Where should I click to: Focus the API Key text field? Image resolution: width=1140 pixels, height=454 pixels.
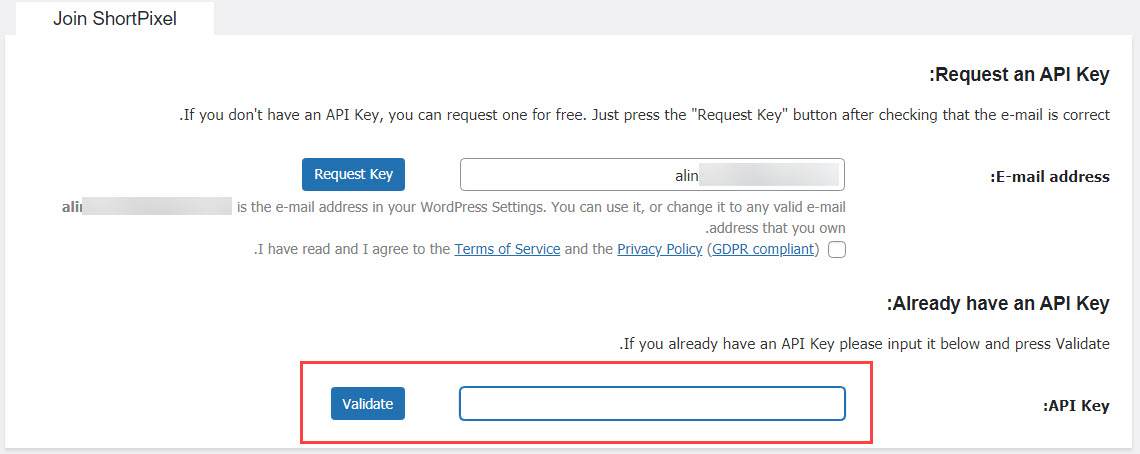pos(652,404)
